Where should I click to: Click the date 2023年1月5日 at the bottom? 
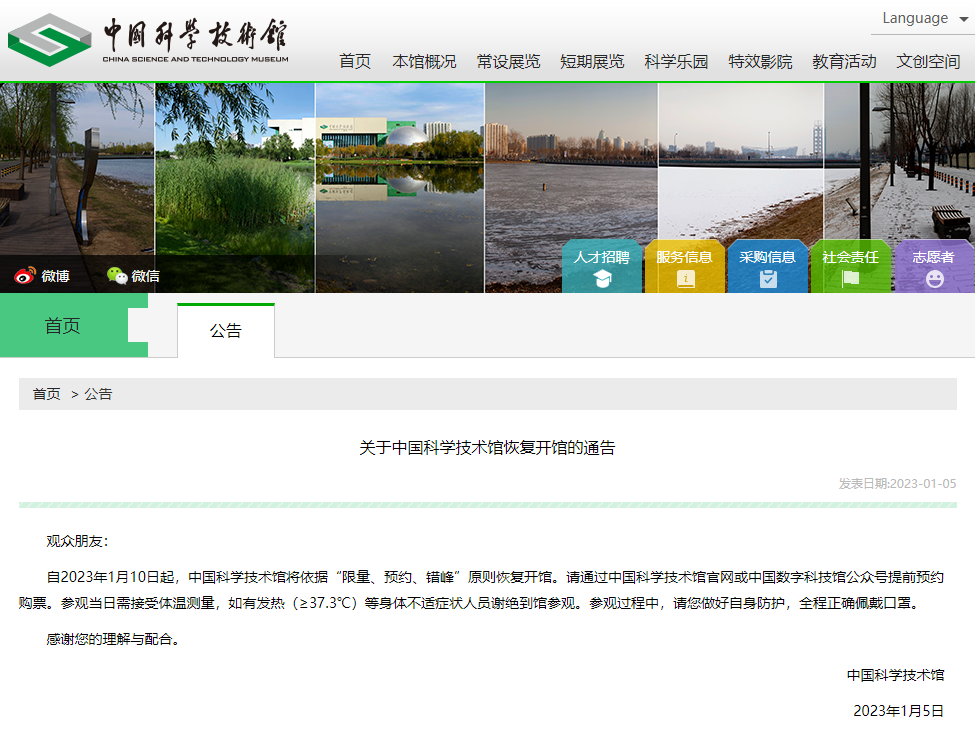899,711
